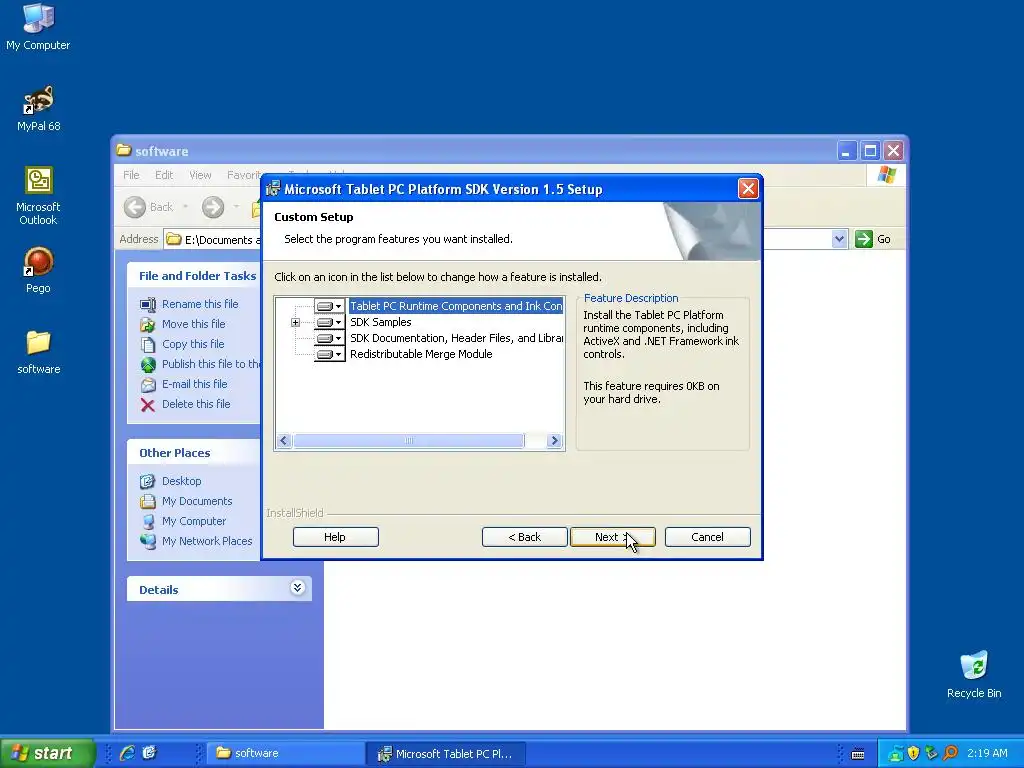Open My Computer under Other Places
This screenshot has width=1024, height=768.
coord(194,521)
